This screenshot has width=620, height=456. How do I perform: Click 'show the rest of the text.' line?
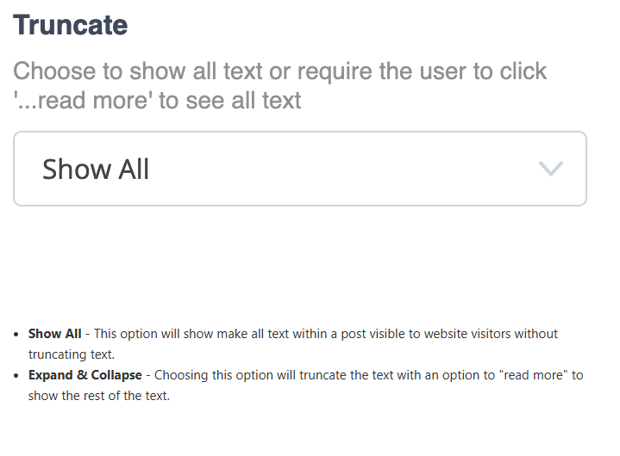(x=99, y=395)
